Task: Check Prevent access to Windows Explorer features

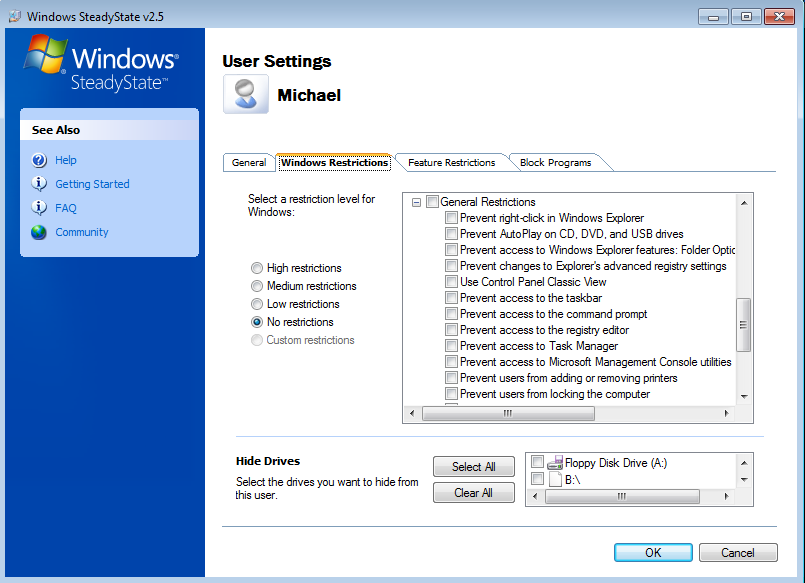Action: (x=451, y=250)
